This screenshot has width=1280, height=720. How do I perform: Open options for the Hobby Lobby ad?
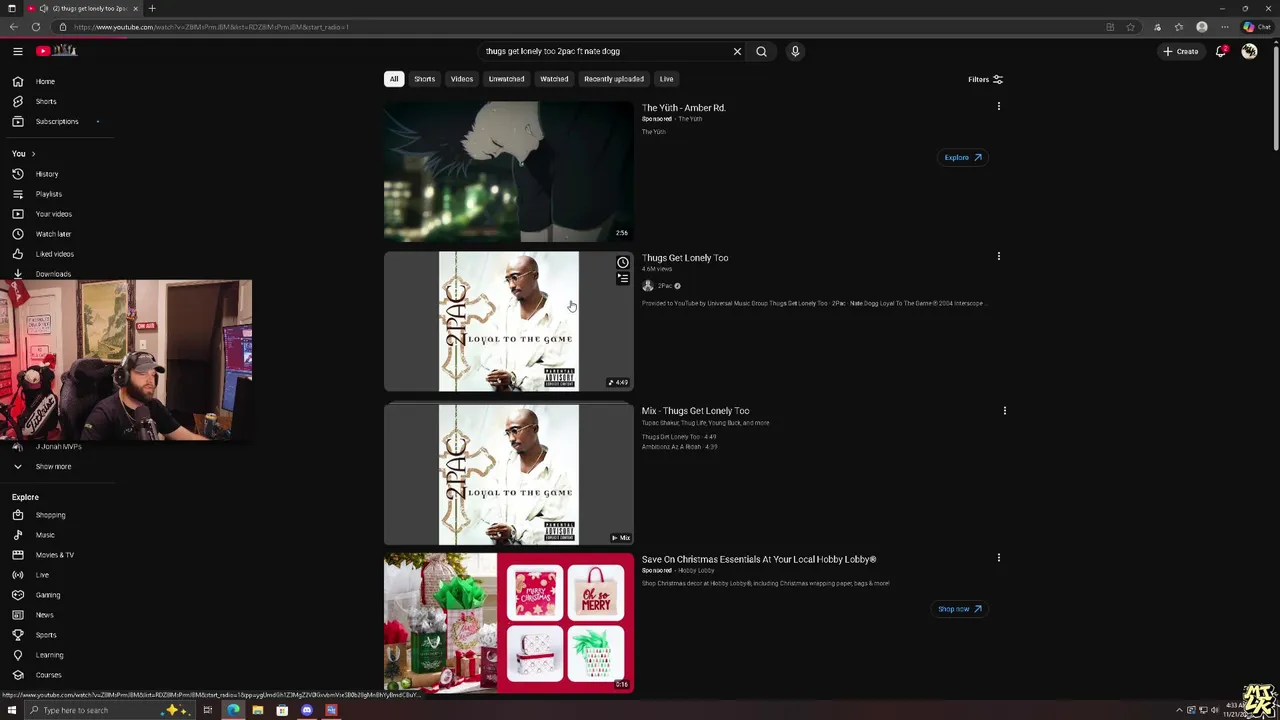(x=998, y=558)
